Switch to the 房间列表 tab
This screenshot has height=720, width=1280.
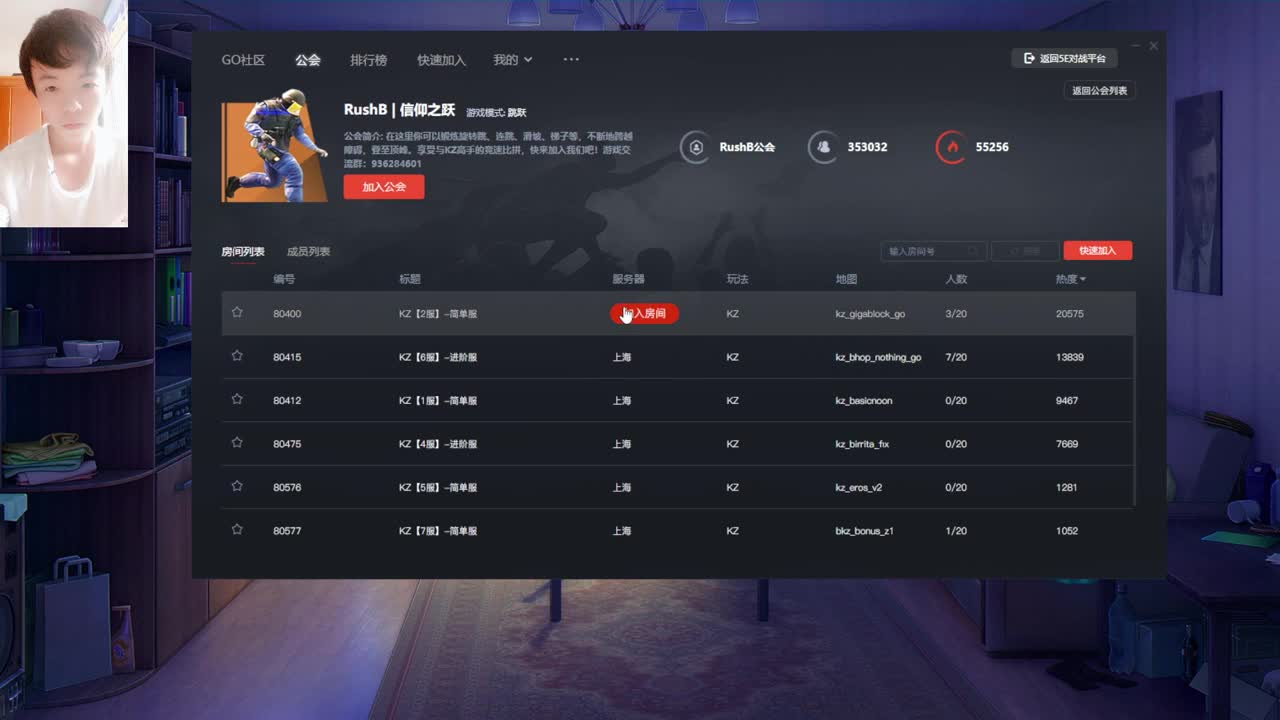tap(243, 252)
